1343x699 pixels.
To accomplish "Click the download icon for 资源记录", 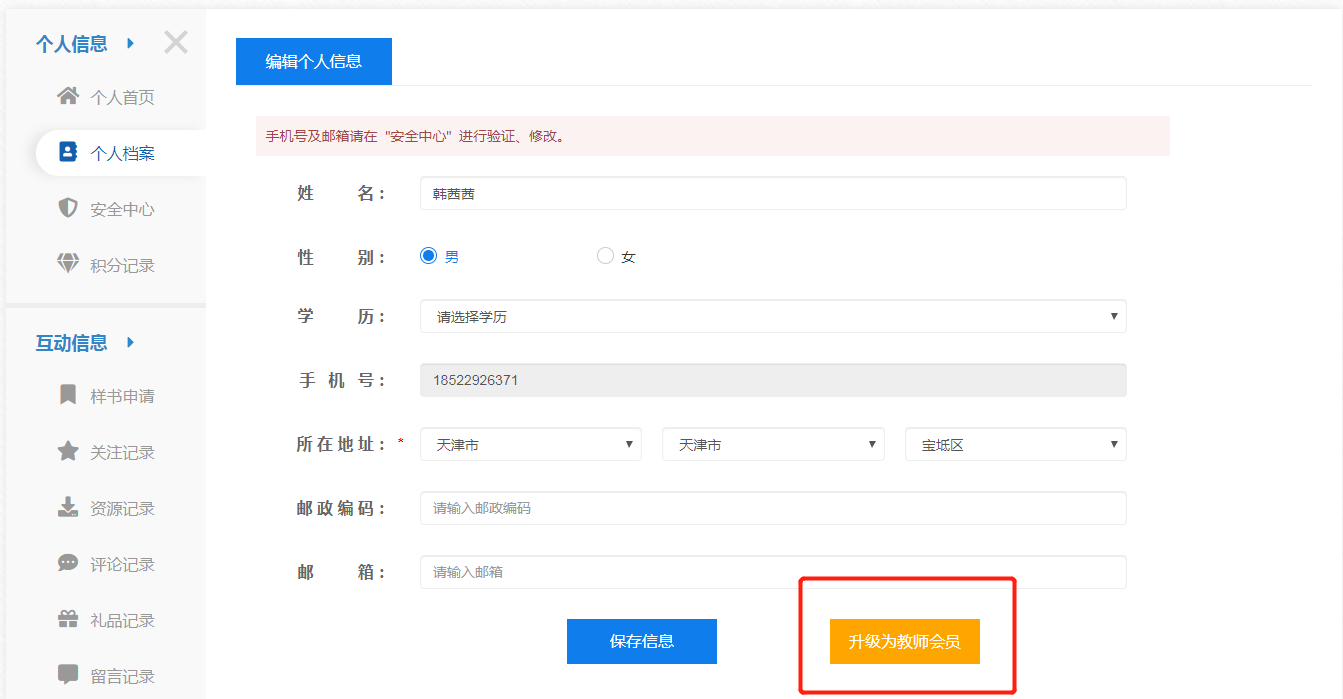I will click(x=67, y=507).
